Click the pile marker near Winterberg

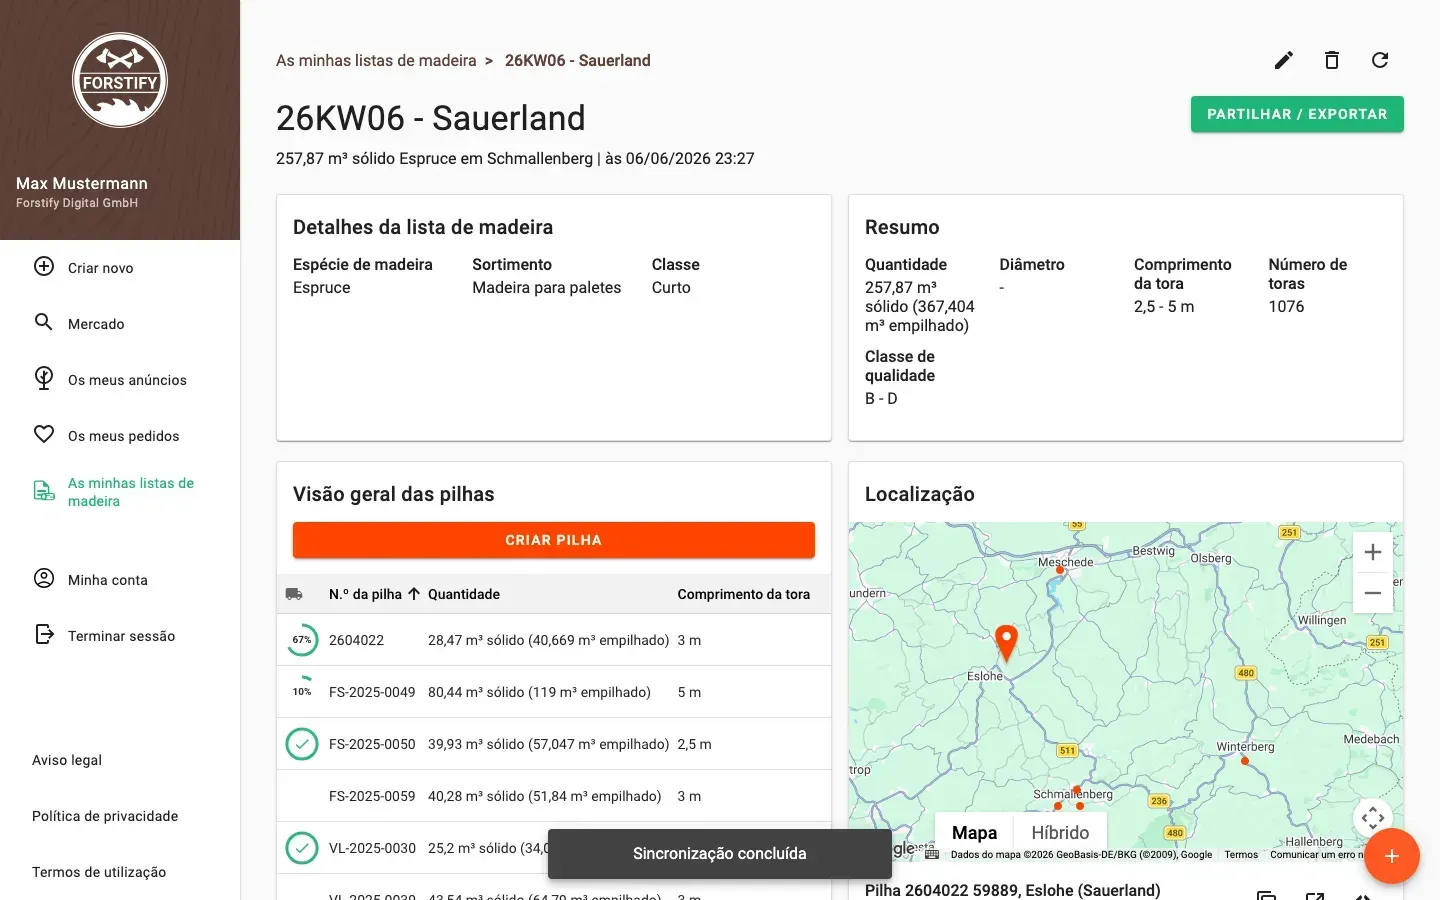pyautogui.click(x=1245, y=761)
